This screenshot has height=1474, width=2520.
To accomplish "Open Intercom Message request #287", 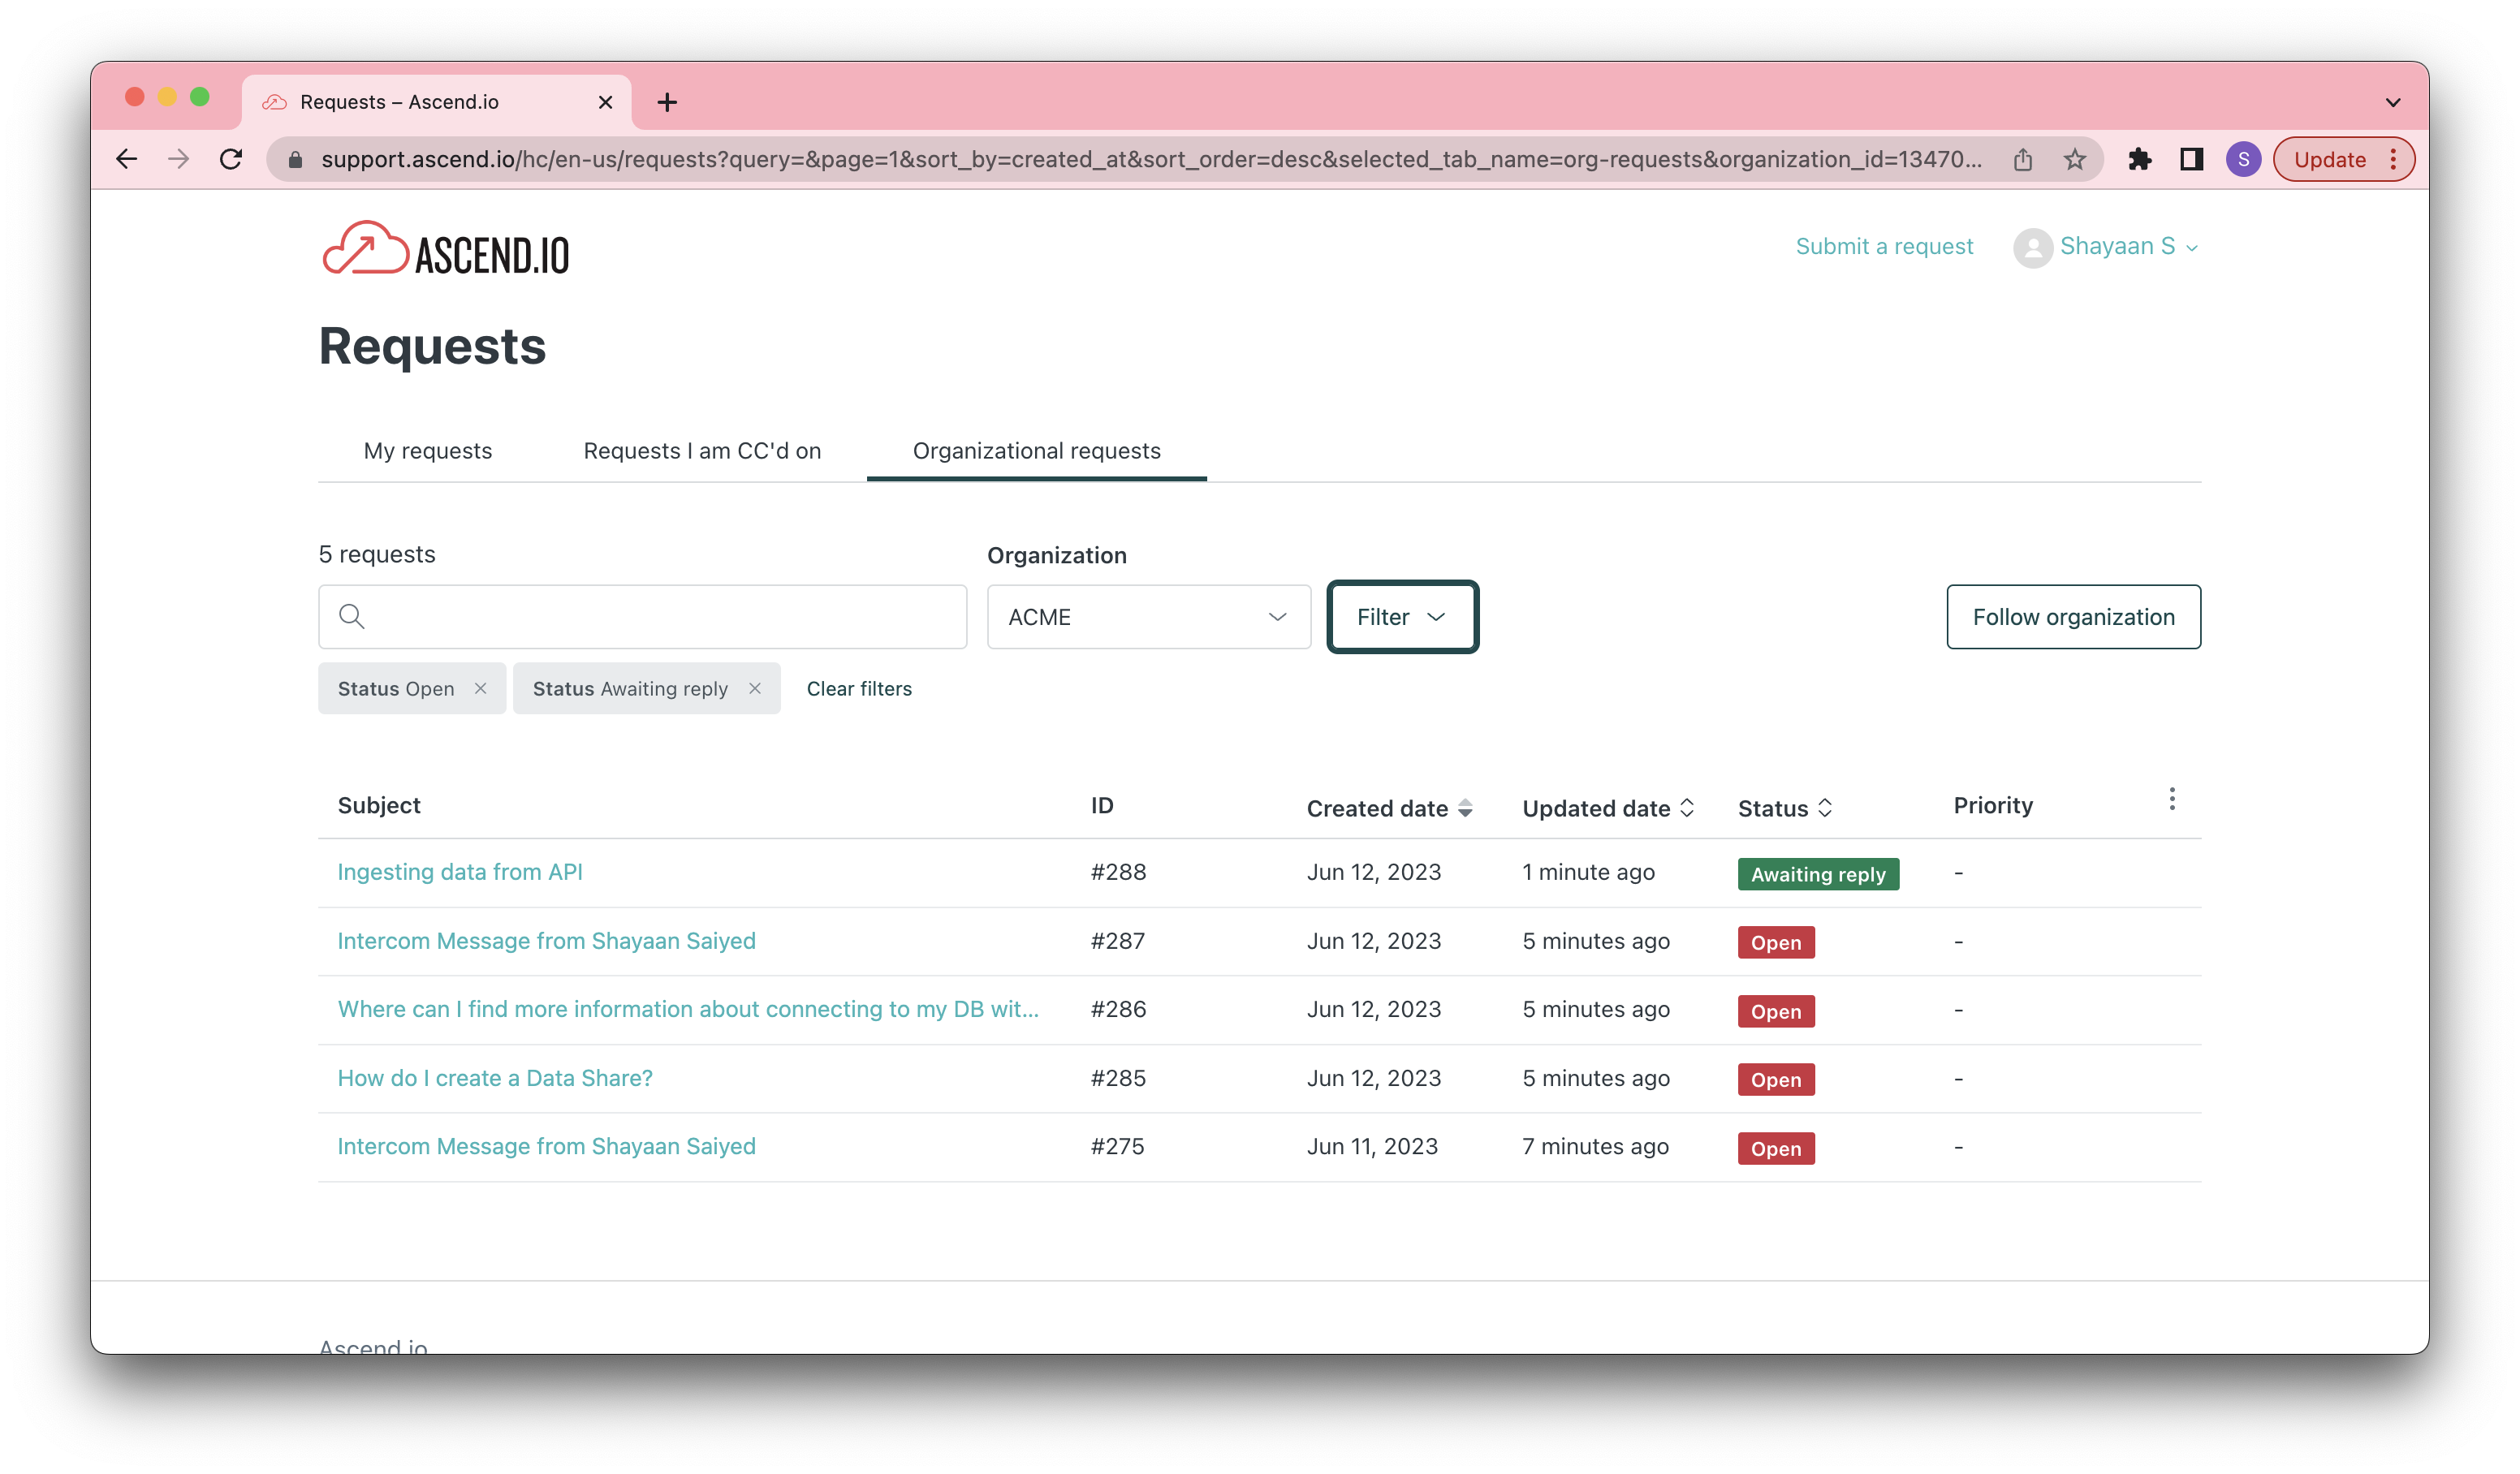I will 546,941.
